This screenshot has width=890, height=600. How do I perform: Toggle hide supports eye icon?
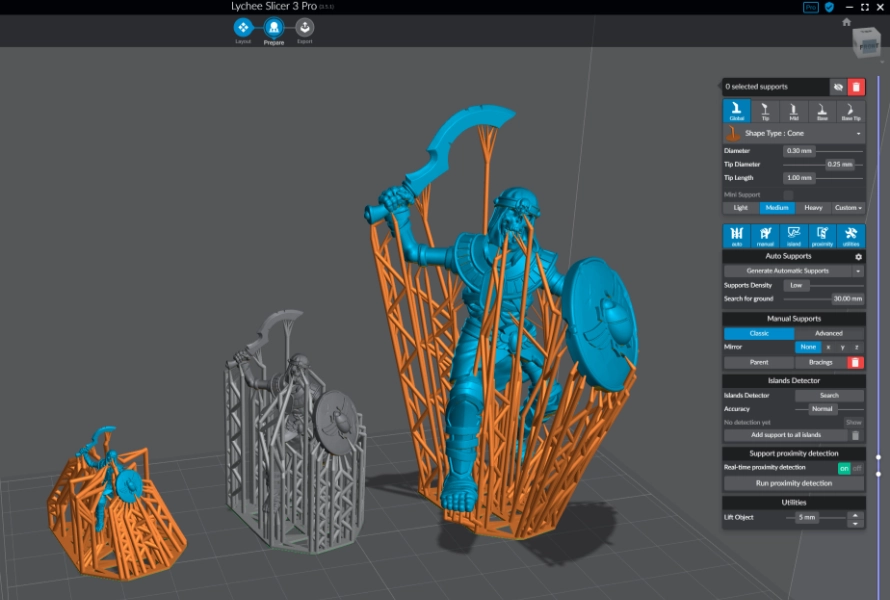pyautogui.click(x=838, y=88)
